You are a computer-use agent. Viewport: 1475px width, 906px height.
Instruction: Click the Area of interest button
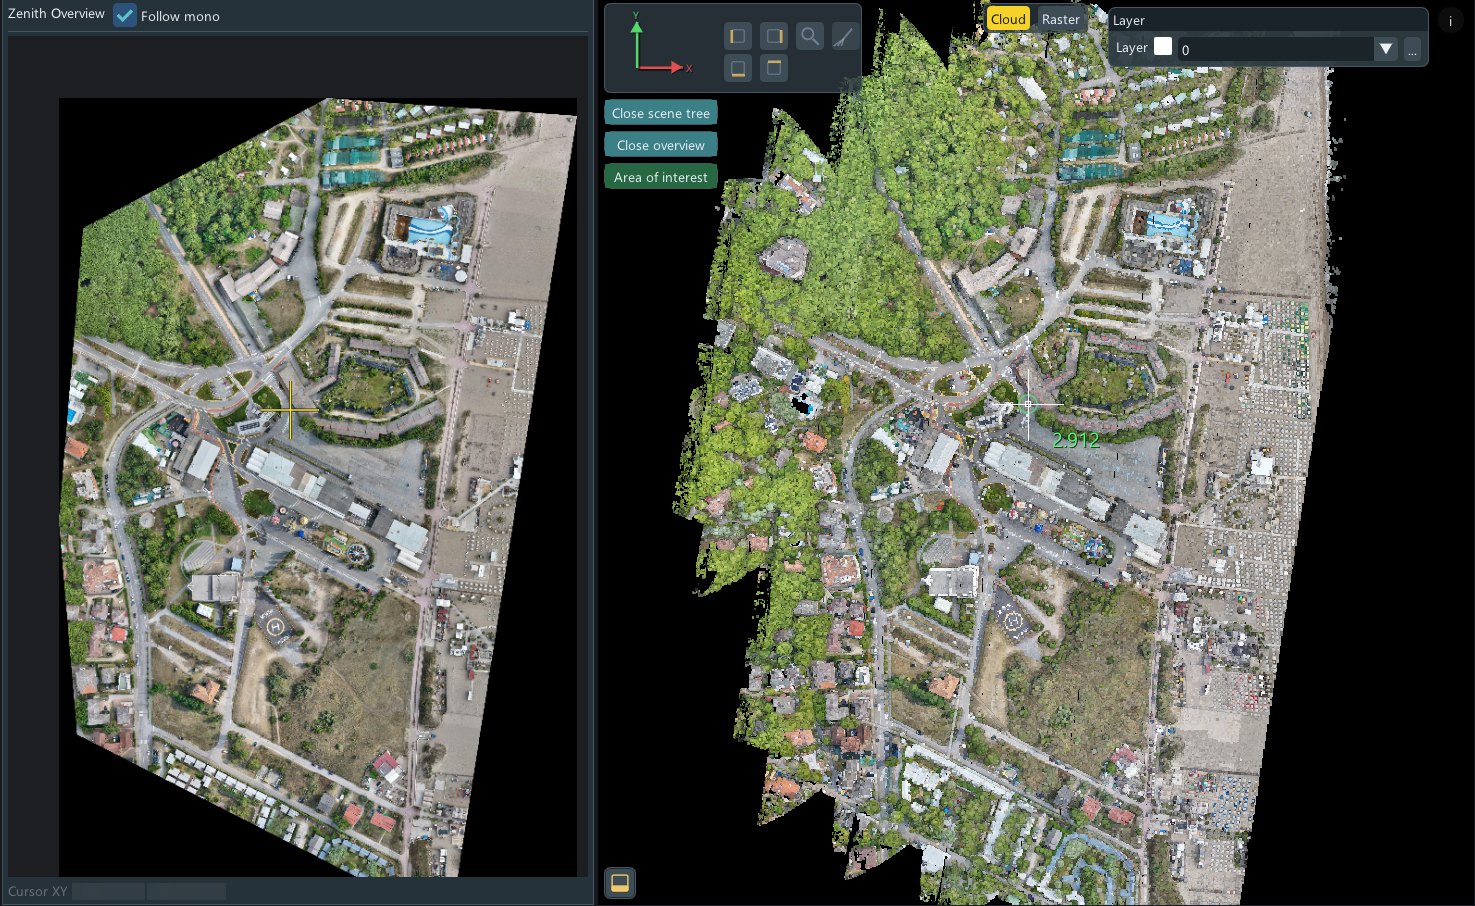pos(661,177)
